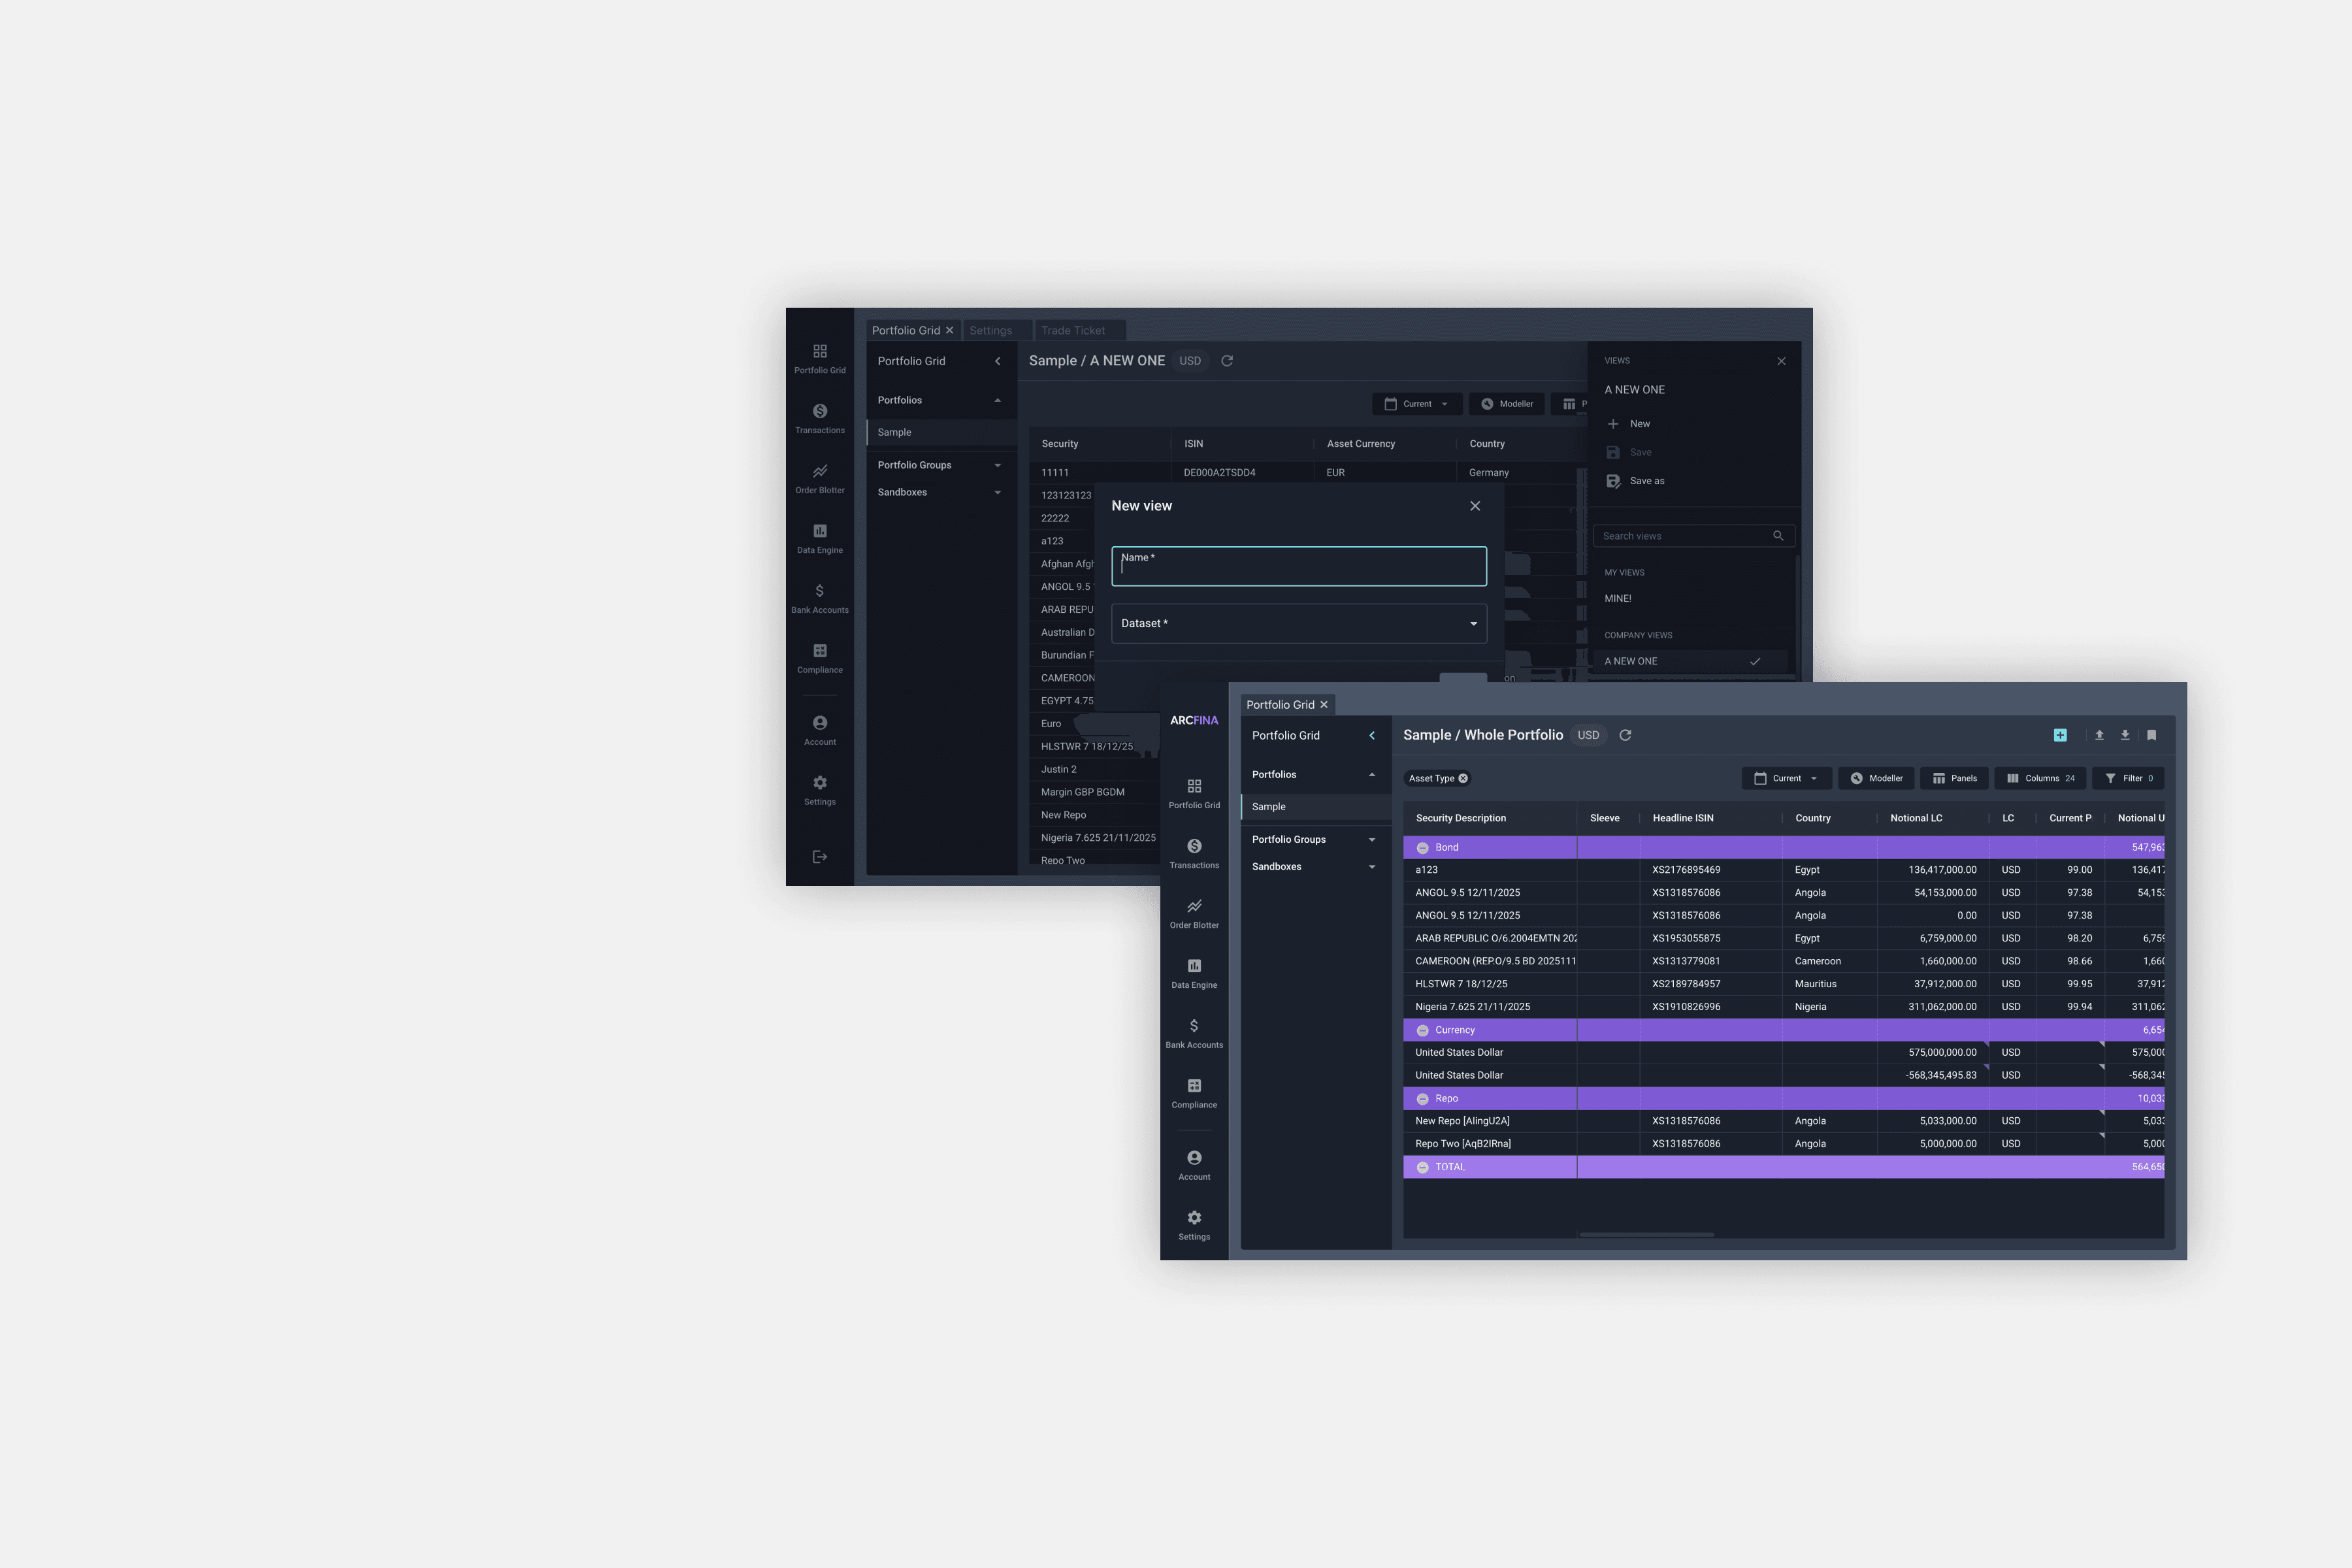The image size is (2352, 1568).
Task: Open the Current date dropdown
Action: click(1786, 778)
